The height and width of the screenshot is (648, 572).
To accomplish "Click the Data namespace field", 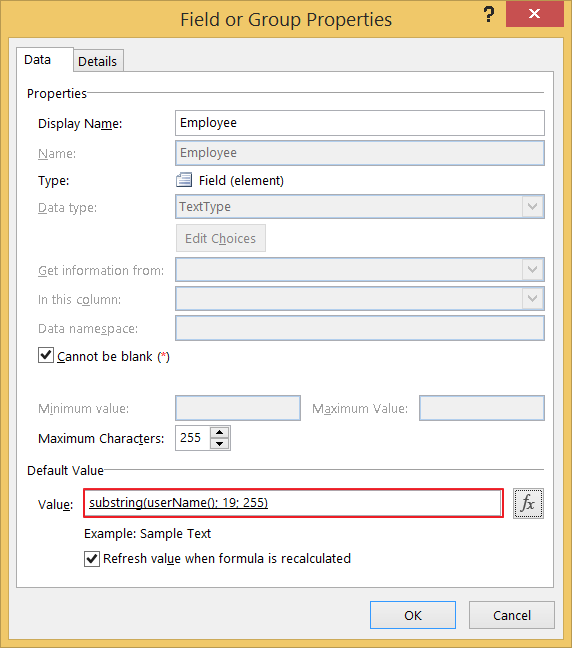I will pyautogui.click(x=360, y=328).
